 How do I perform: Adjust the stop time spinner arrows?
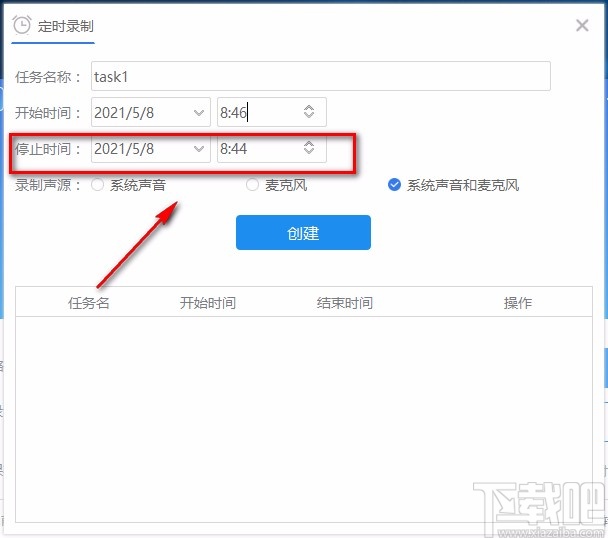(x=309, y=147)
